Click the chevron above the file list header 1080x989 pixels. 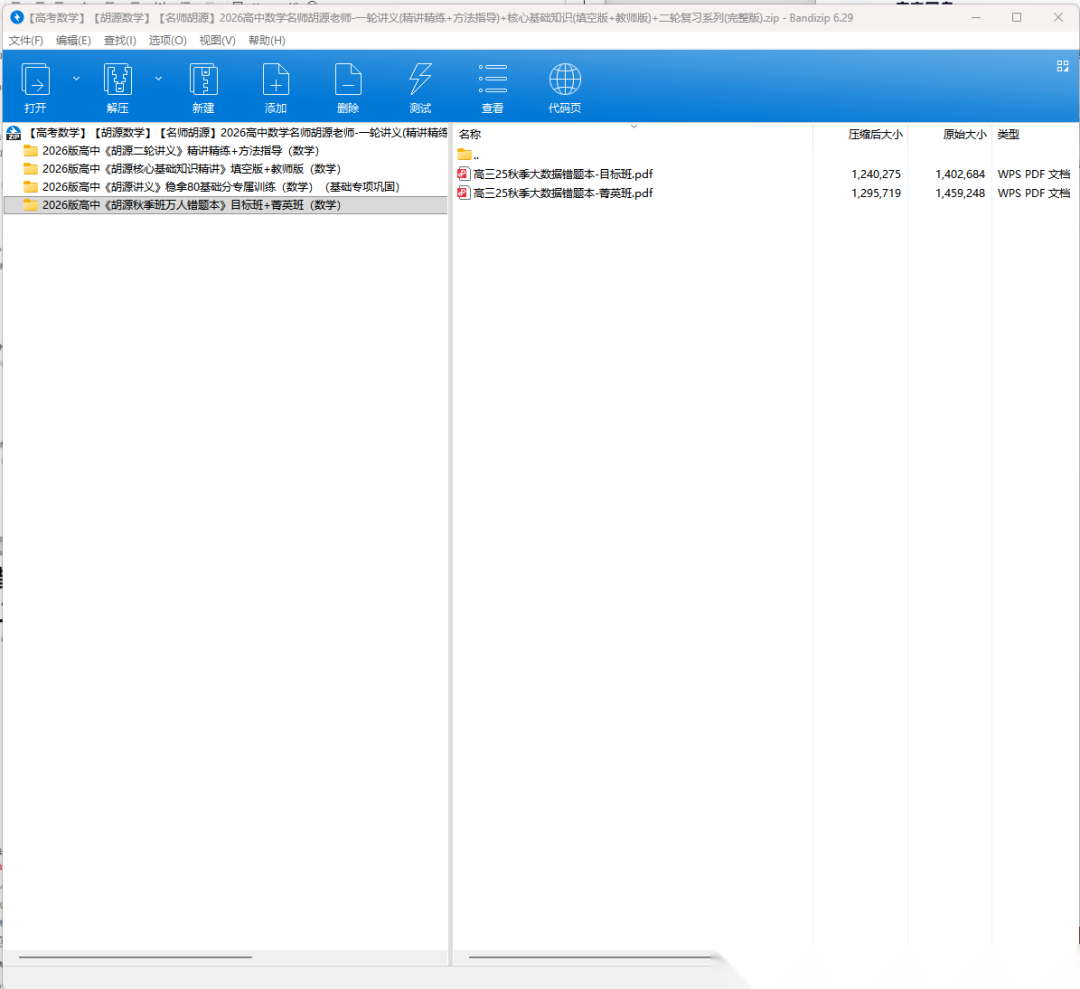pyautogui.click(x=633, y=126)
